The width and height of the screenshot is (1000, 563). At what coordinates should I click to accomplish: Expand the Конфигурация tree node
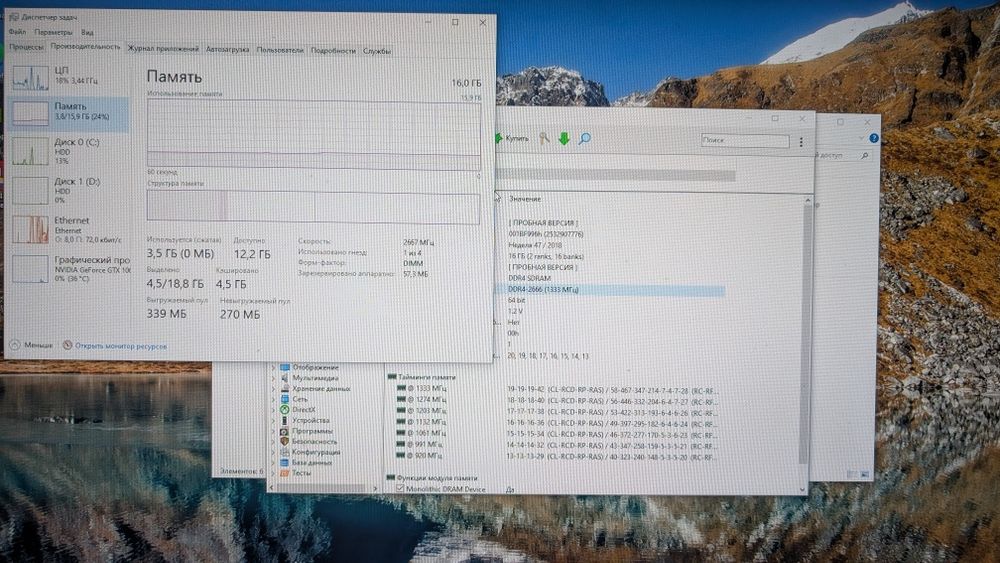[x=273, y=452]
